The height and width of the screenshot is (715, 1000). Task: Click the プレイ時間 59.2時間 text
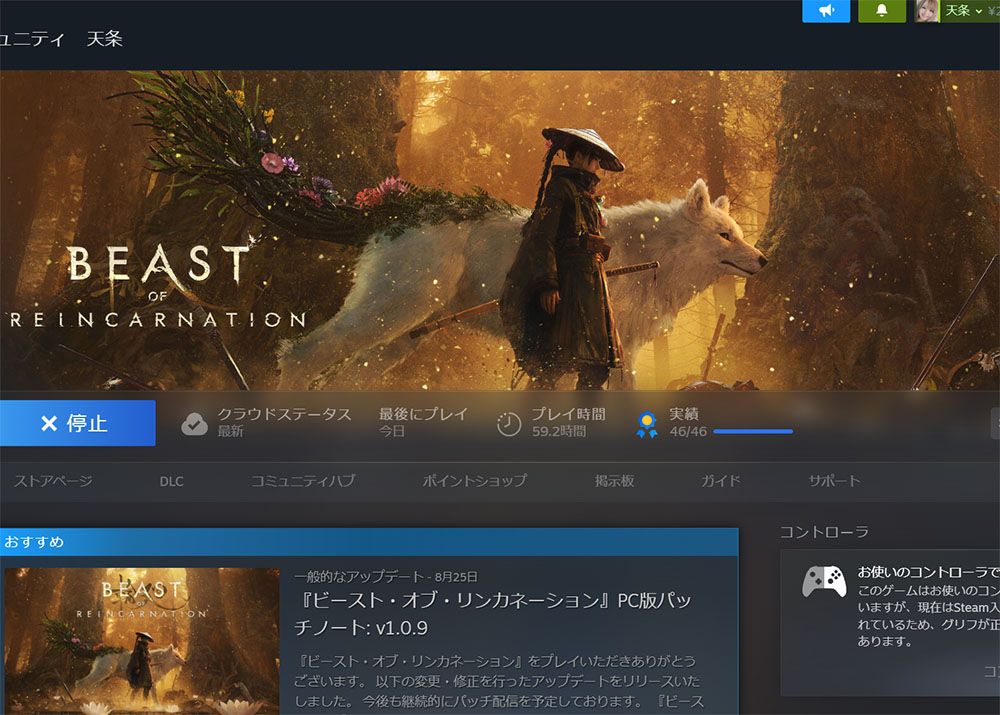coord(568,423)
